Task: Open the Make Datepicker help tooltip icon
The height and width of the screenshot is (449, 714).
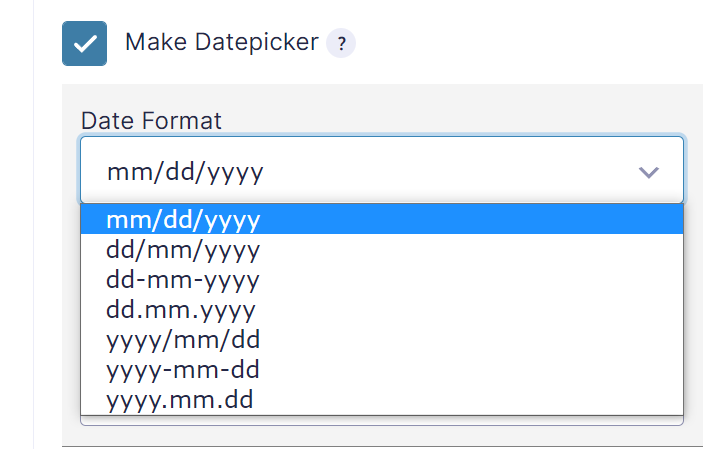Action: (341, 43)
